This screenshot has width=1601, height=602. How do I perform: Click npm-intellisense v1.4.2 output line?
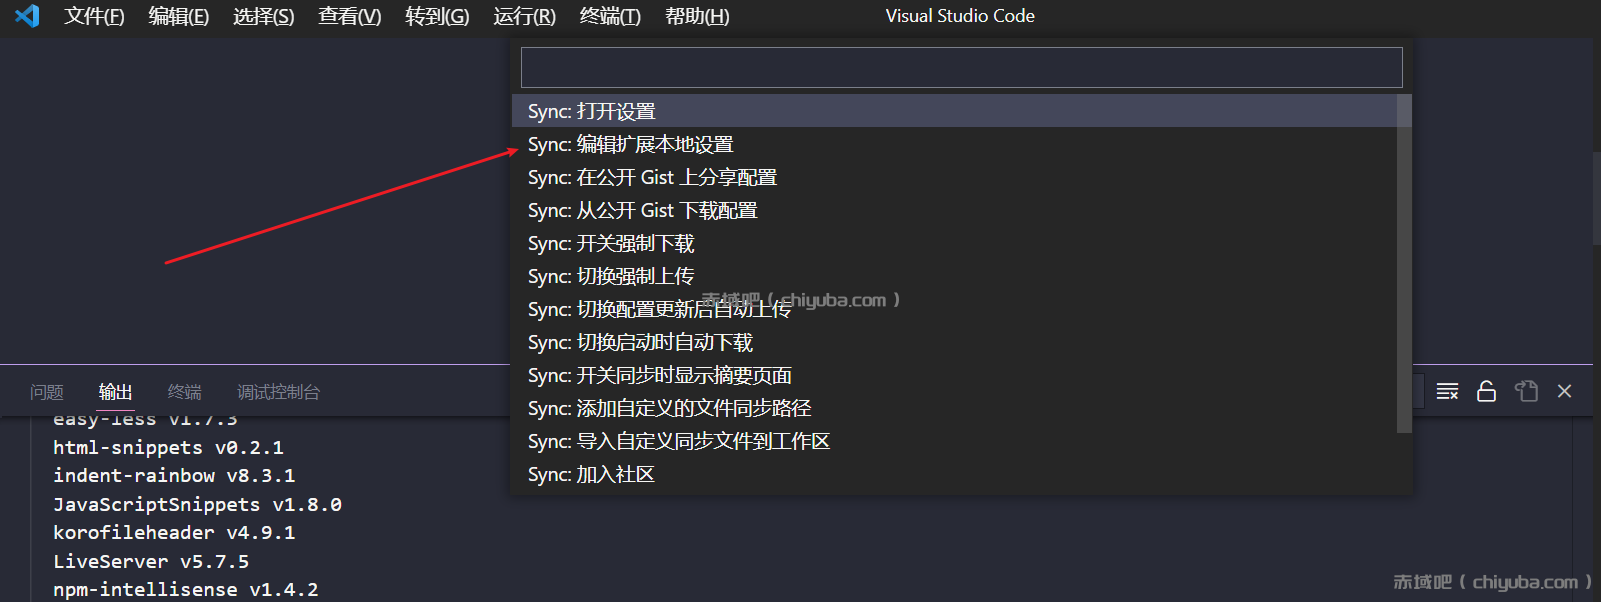[186, 589]
